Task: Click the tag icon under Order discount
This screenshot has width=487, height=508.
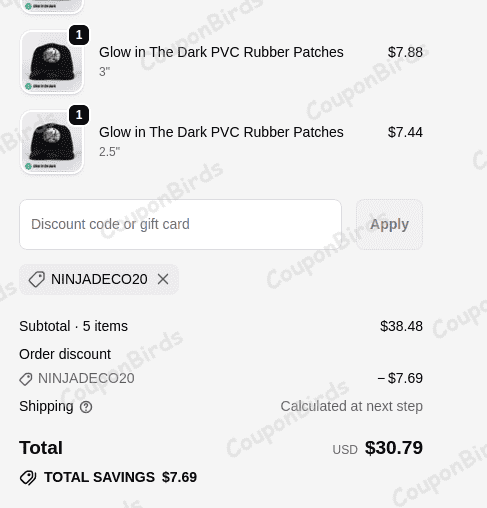Action: click(26, 379)
